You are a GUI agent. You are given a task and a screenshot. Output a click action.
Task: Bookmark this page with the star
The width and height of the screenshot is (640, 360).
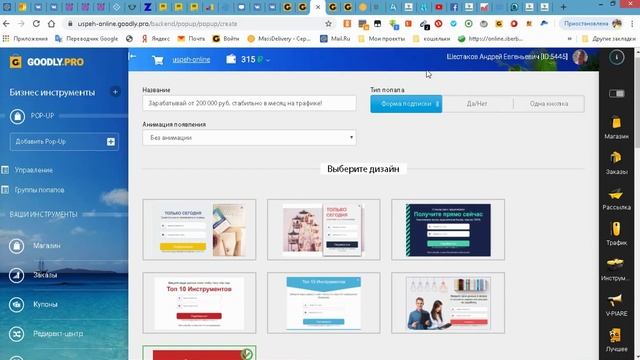pos(329,24)
